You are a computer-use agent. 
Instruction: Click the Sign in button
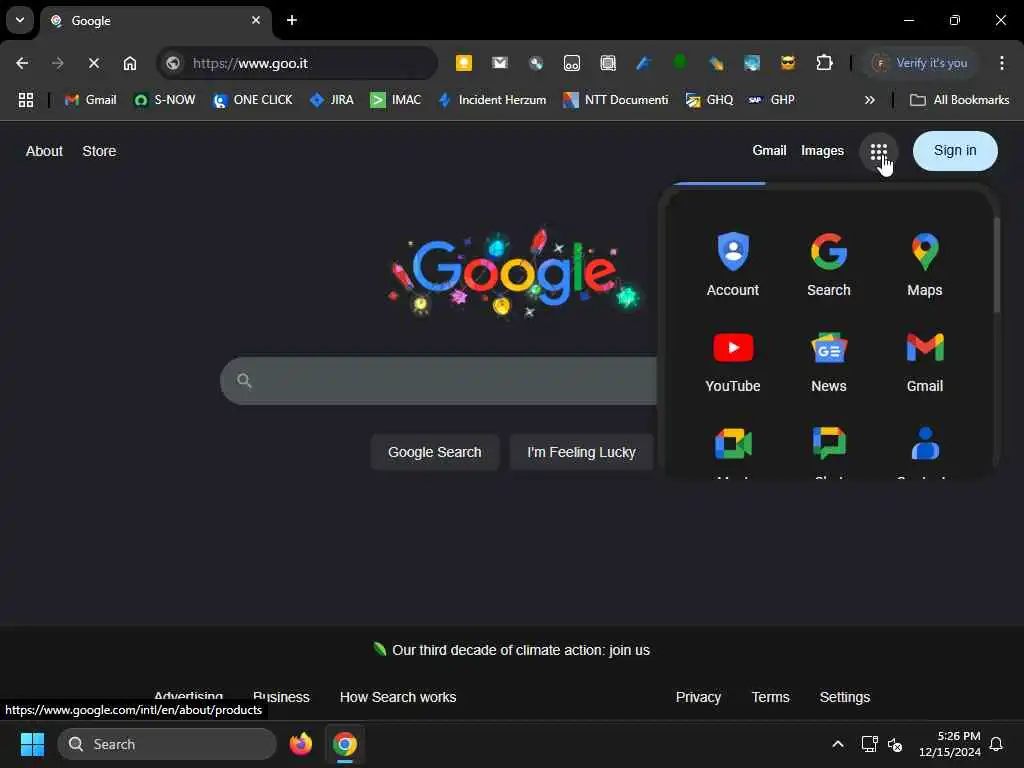955,151
